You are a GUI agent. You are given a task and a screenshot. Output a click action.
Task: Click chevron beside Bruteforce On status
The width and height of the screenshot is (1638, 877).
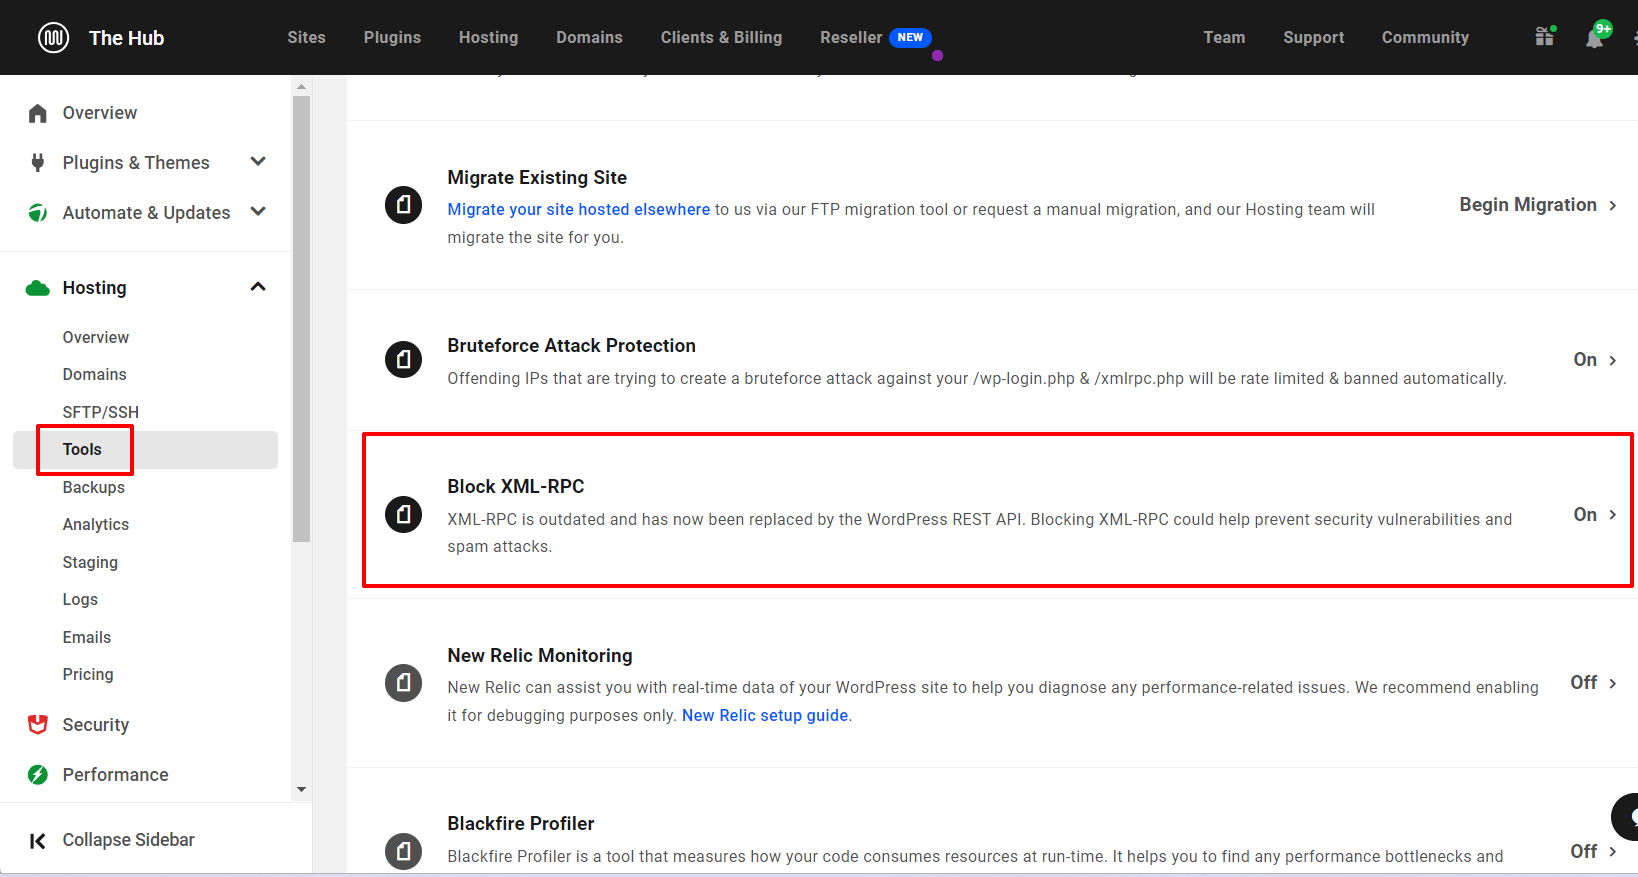[1612, 360]
